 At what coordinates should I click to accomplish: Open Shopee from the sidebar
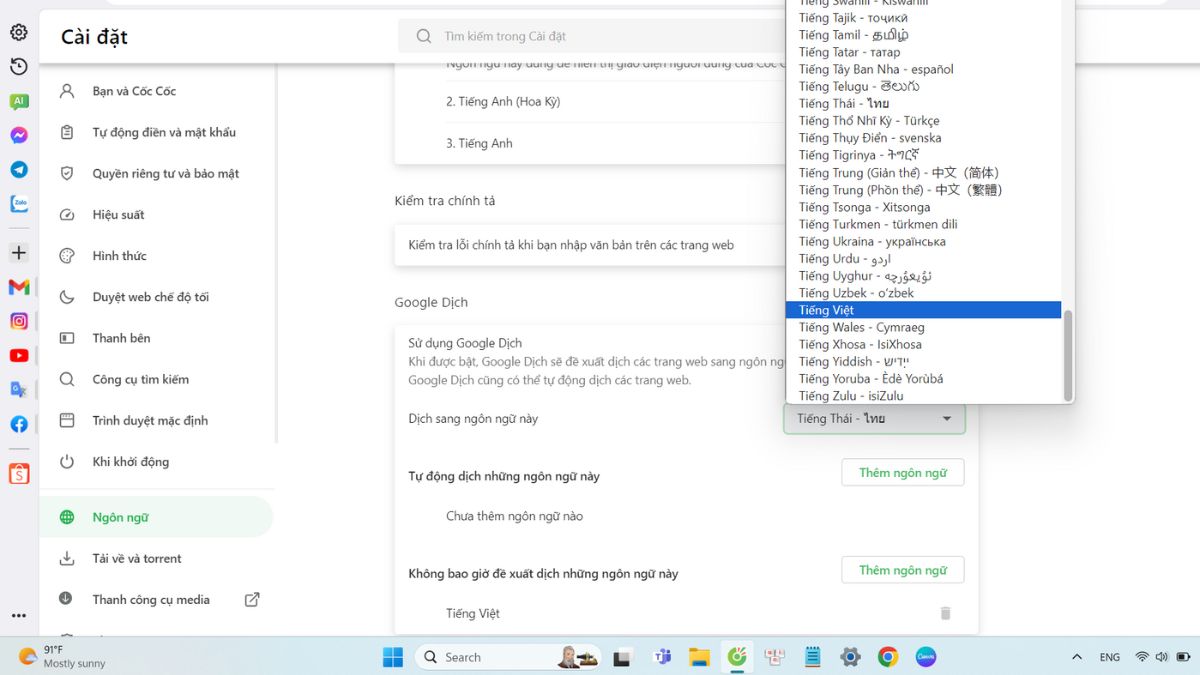click(x=18, y=474)
